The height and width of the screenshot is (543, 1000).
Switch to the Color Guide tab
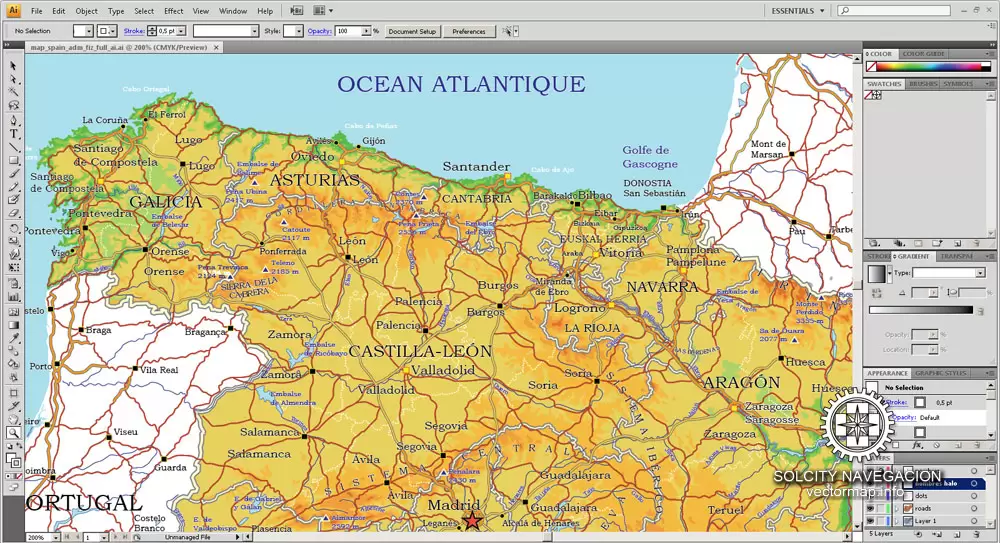923,54
